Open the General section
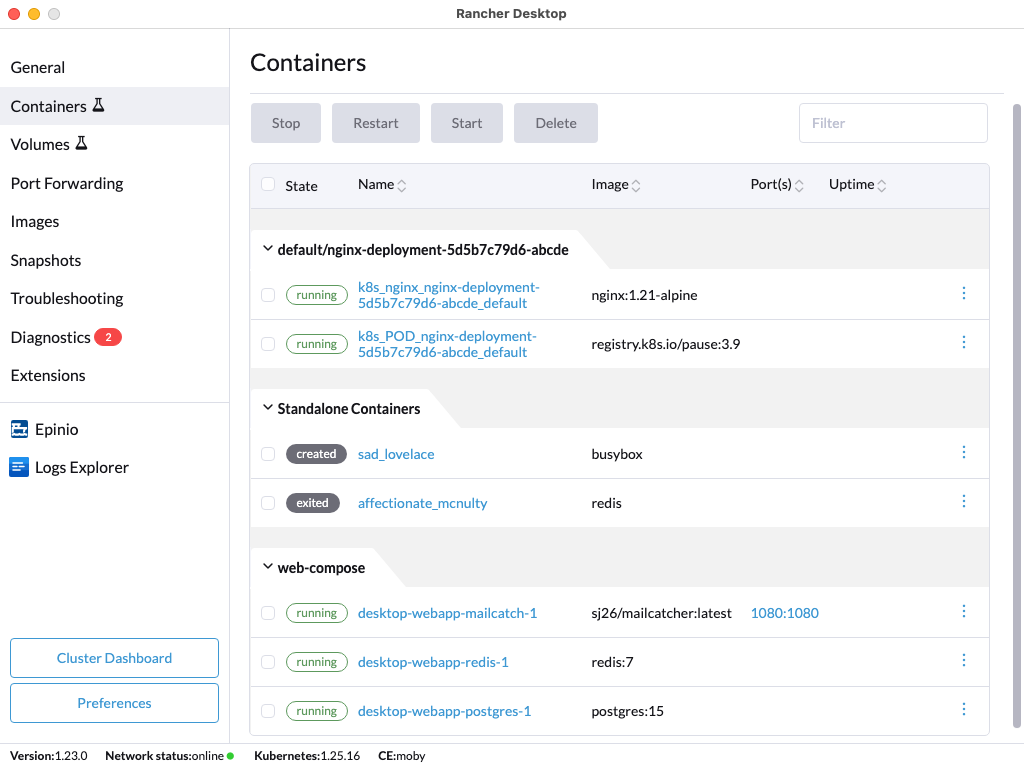This screenshot has width=1024, height=768. point(114,67)
